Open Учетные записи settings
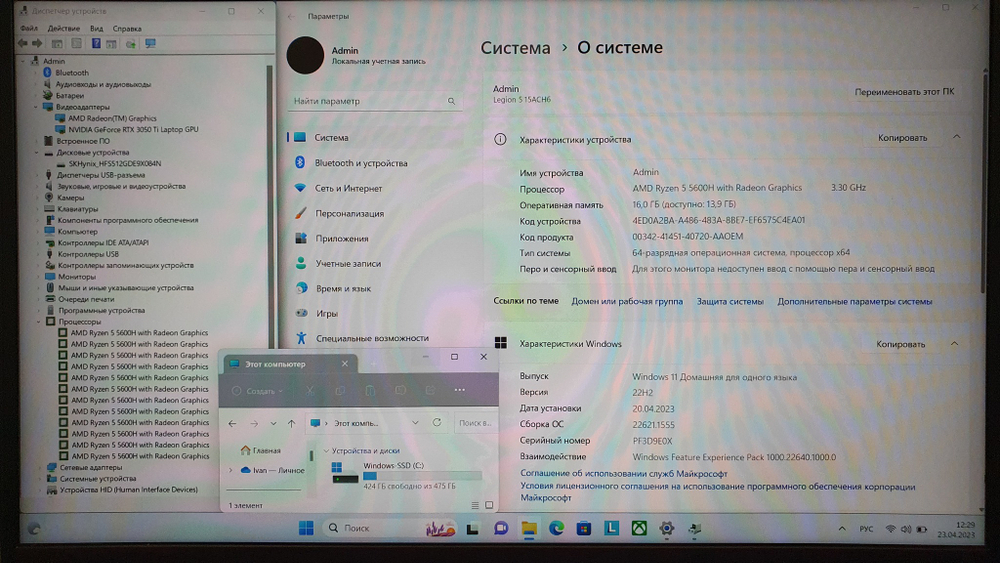Viewport: 1000px width, 563px height. (x=348, y=263)
